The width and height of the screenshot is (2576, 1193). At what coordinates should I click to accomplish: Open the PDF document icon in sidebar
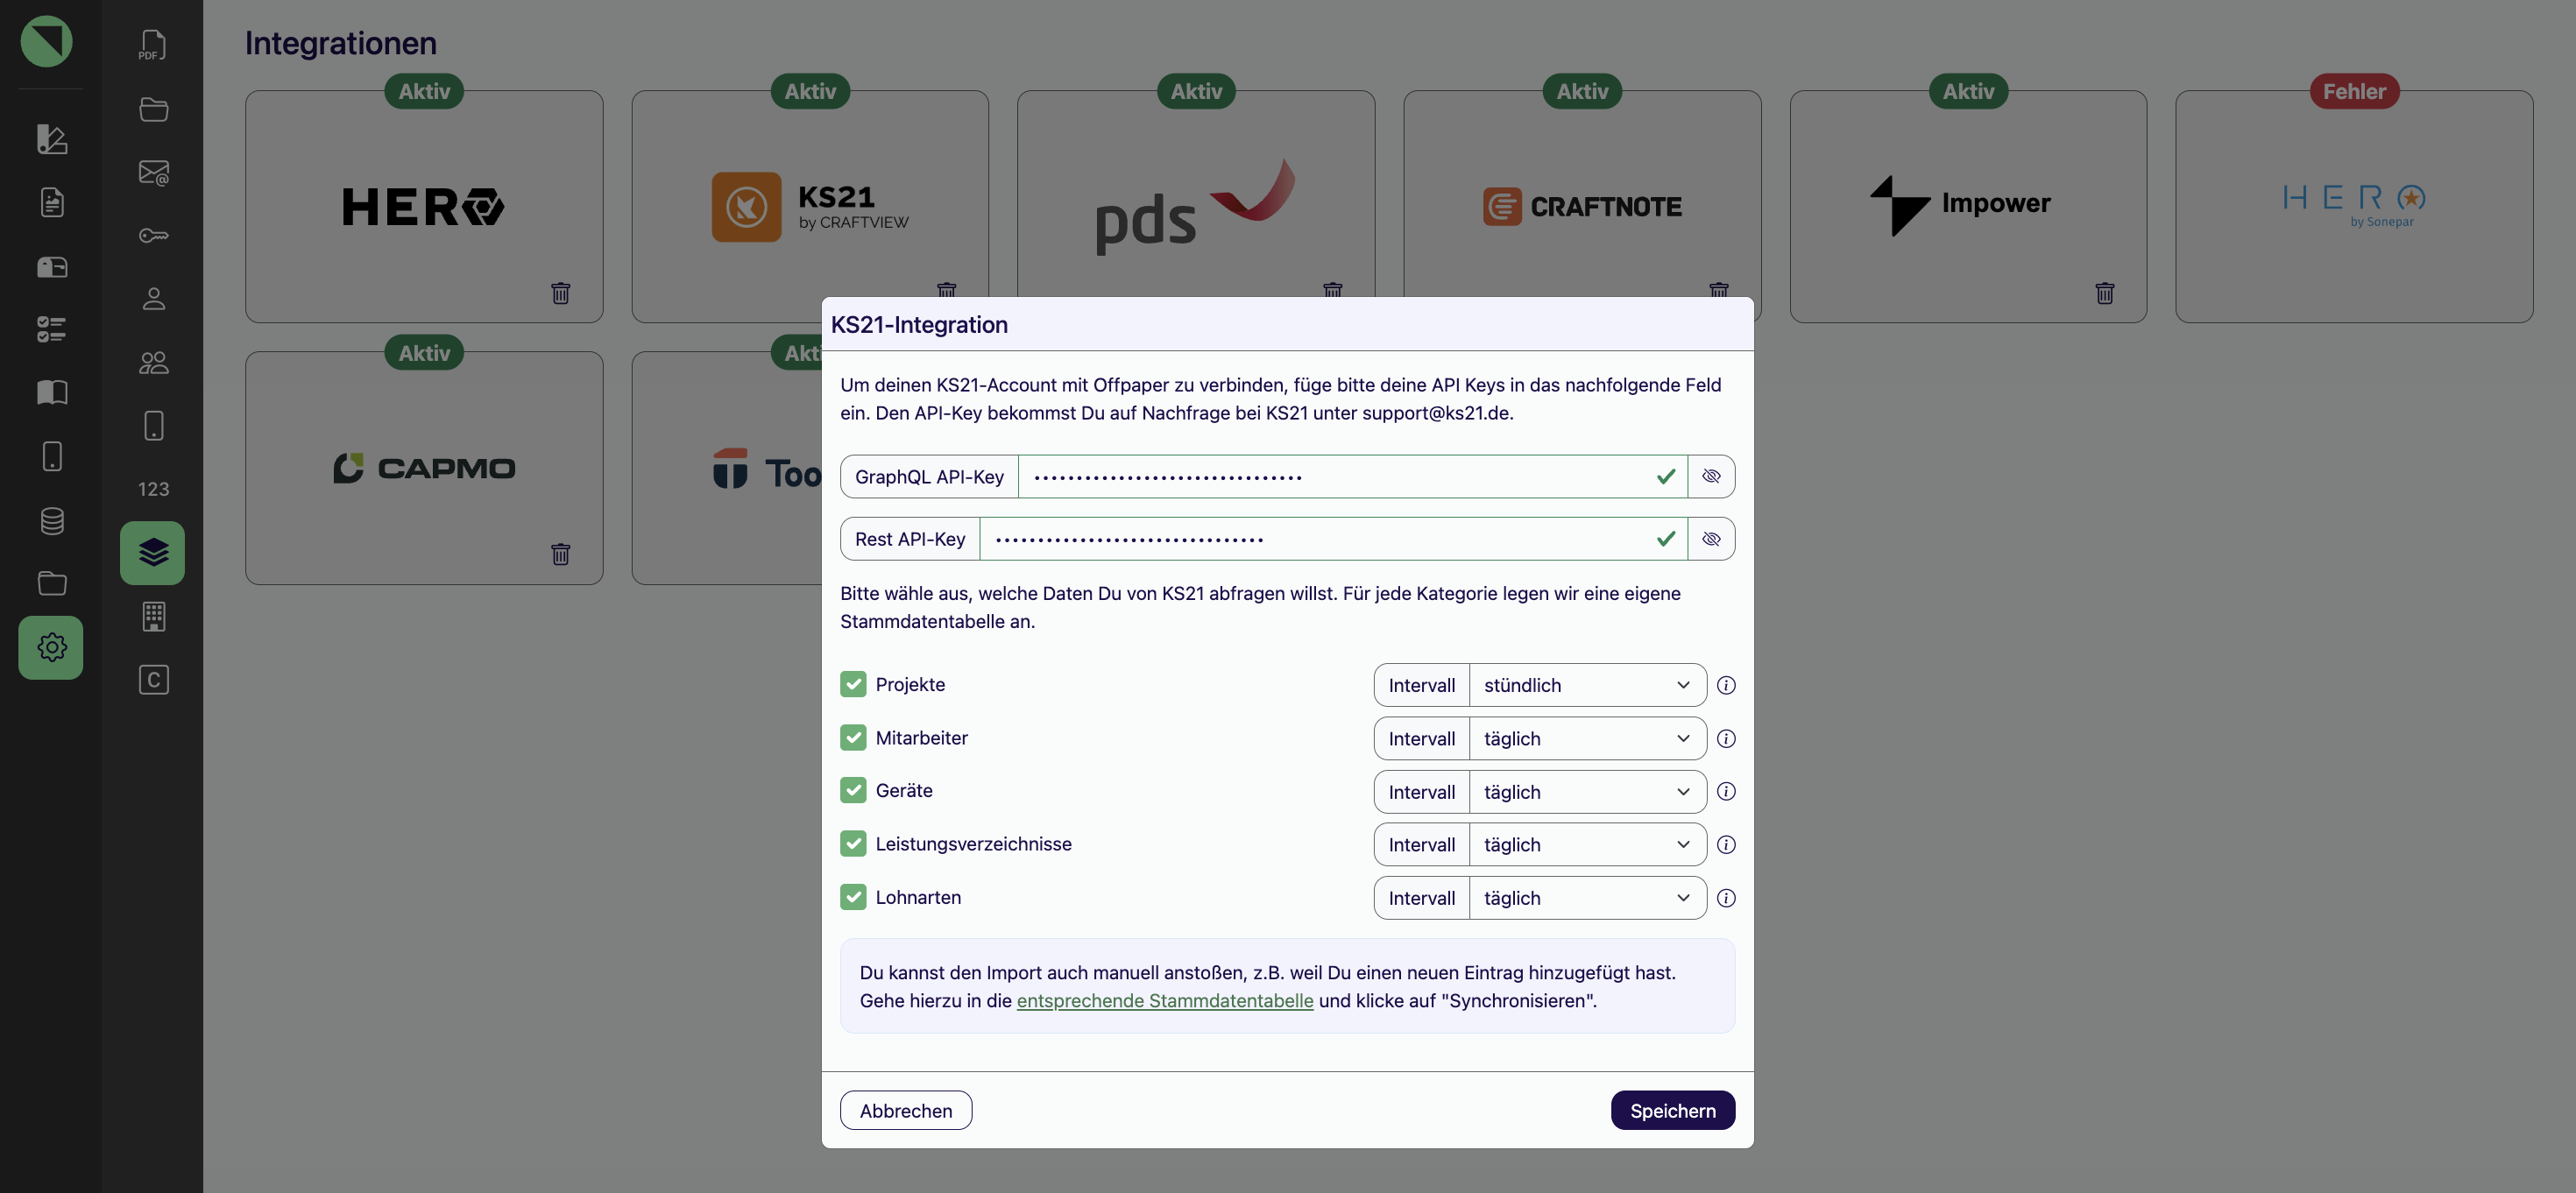click(153, 45)
